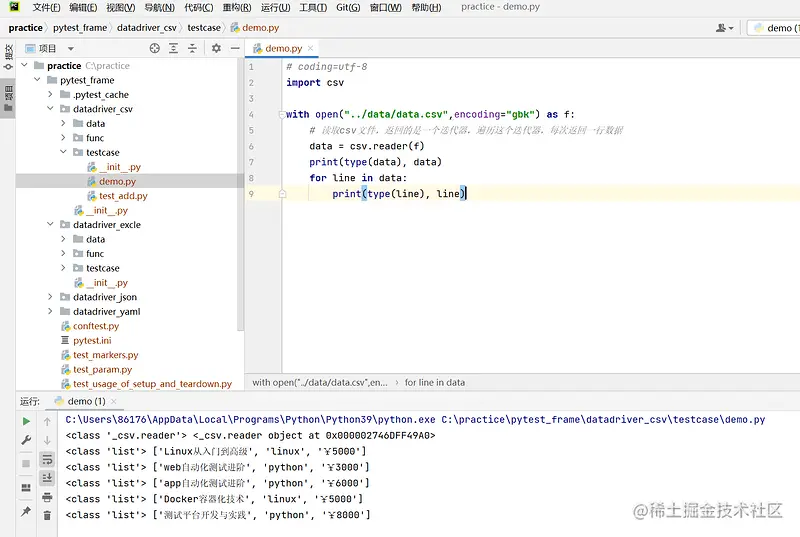Click the fold marker beside line 4

282,115
